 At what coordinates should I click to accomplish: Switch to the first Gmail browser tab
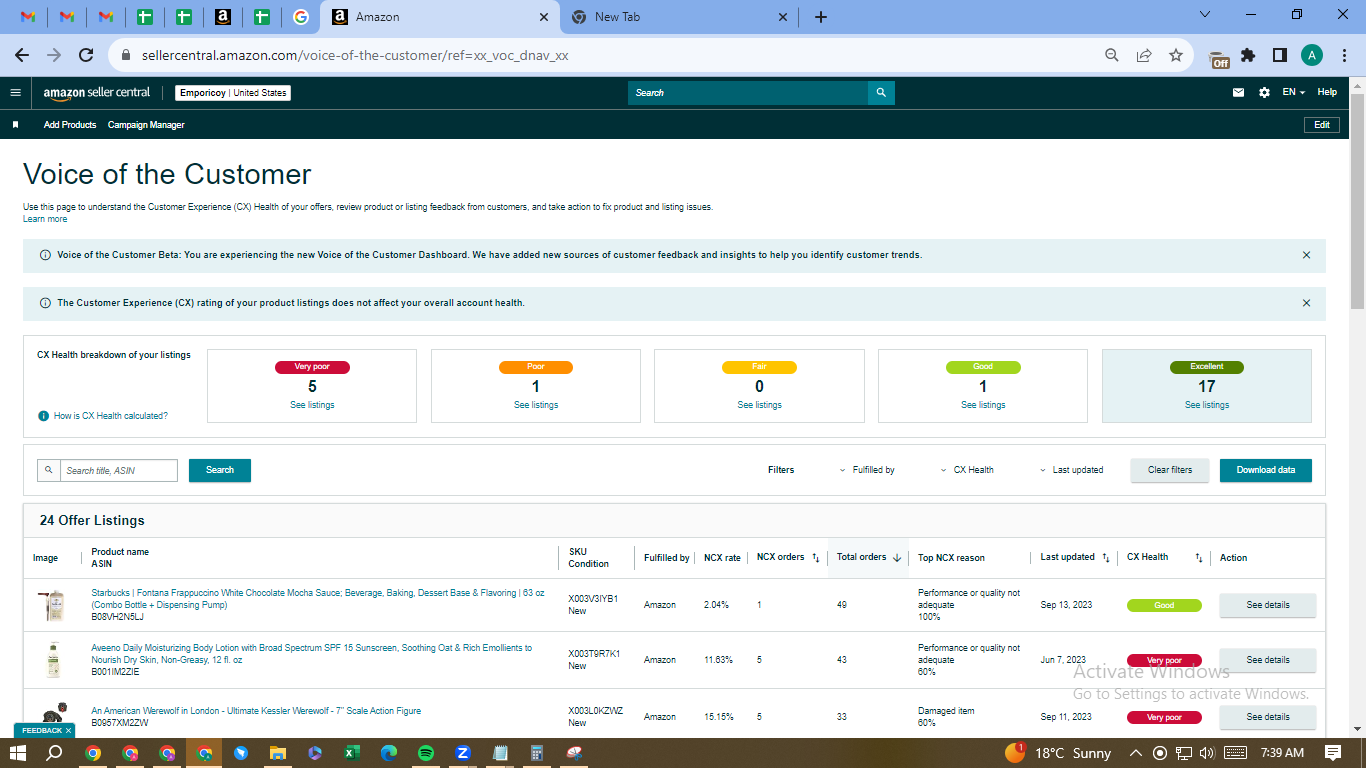point(29,17)
